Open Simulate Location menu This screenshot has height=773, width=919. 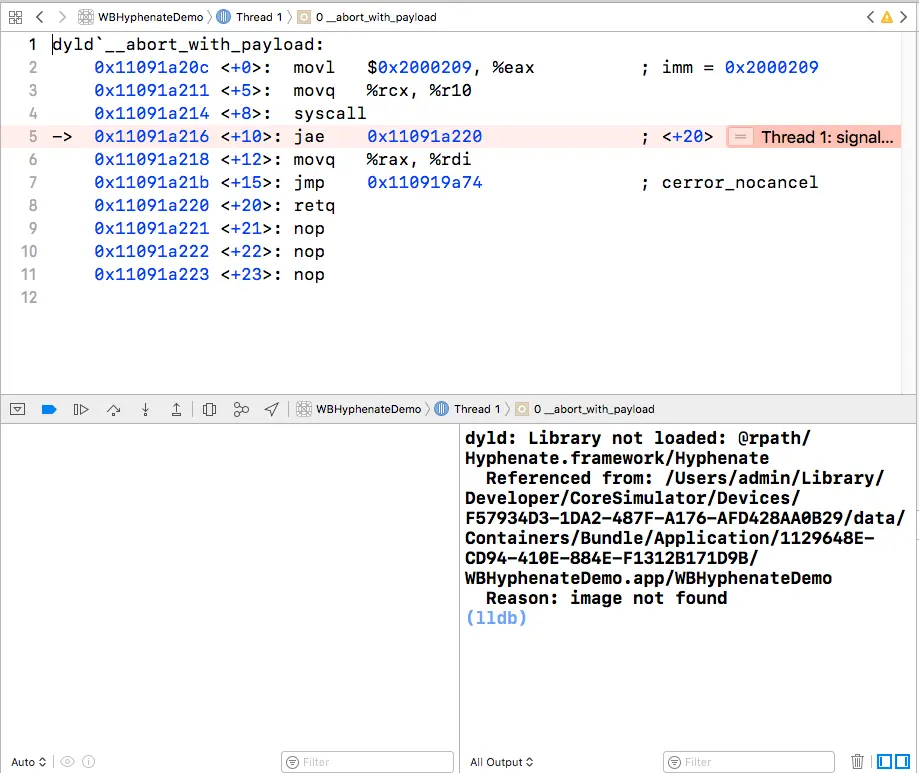271,409
